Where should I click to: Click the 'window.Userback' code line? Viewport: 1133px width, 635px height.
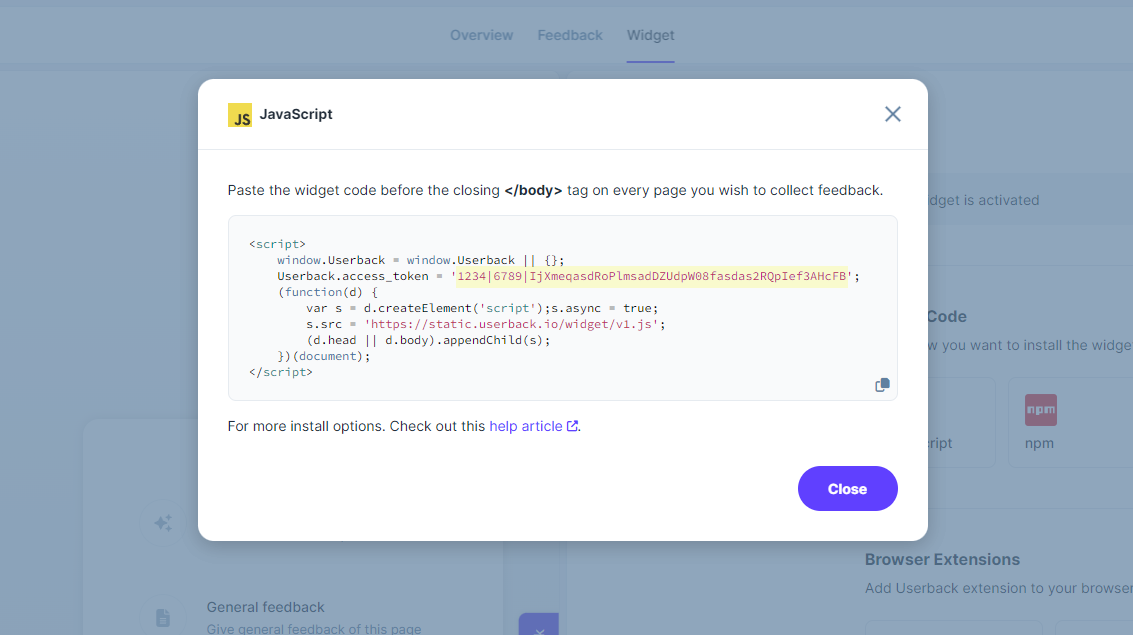421,260
